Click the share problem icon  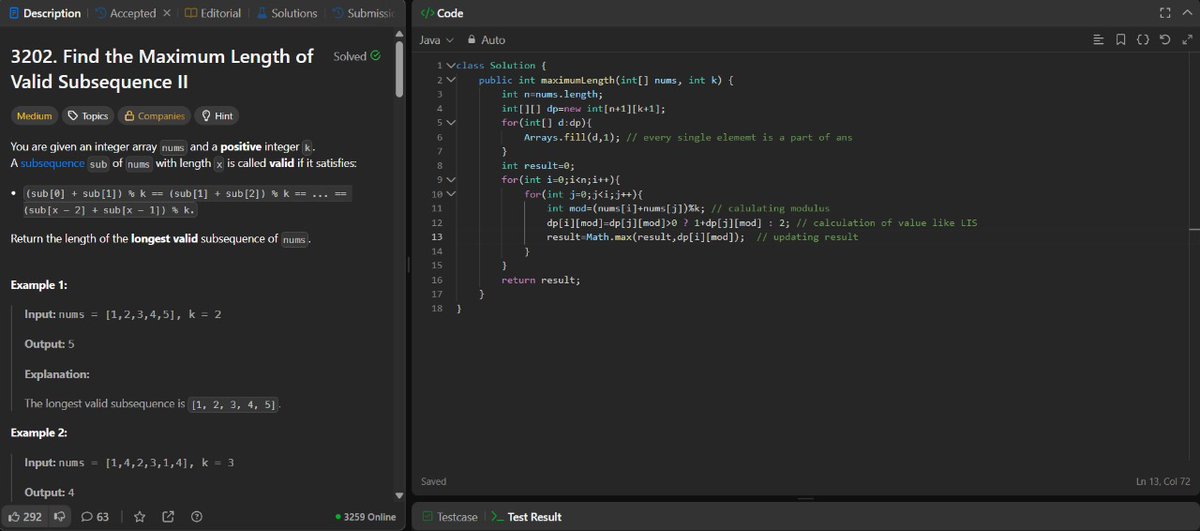(168, 516)
